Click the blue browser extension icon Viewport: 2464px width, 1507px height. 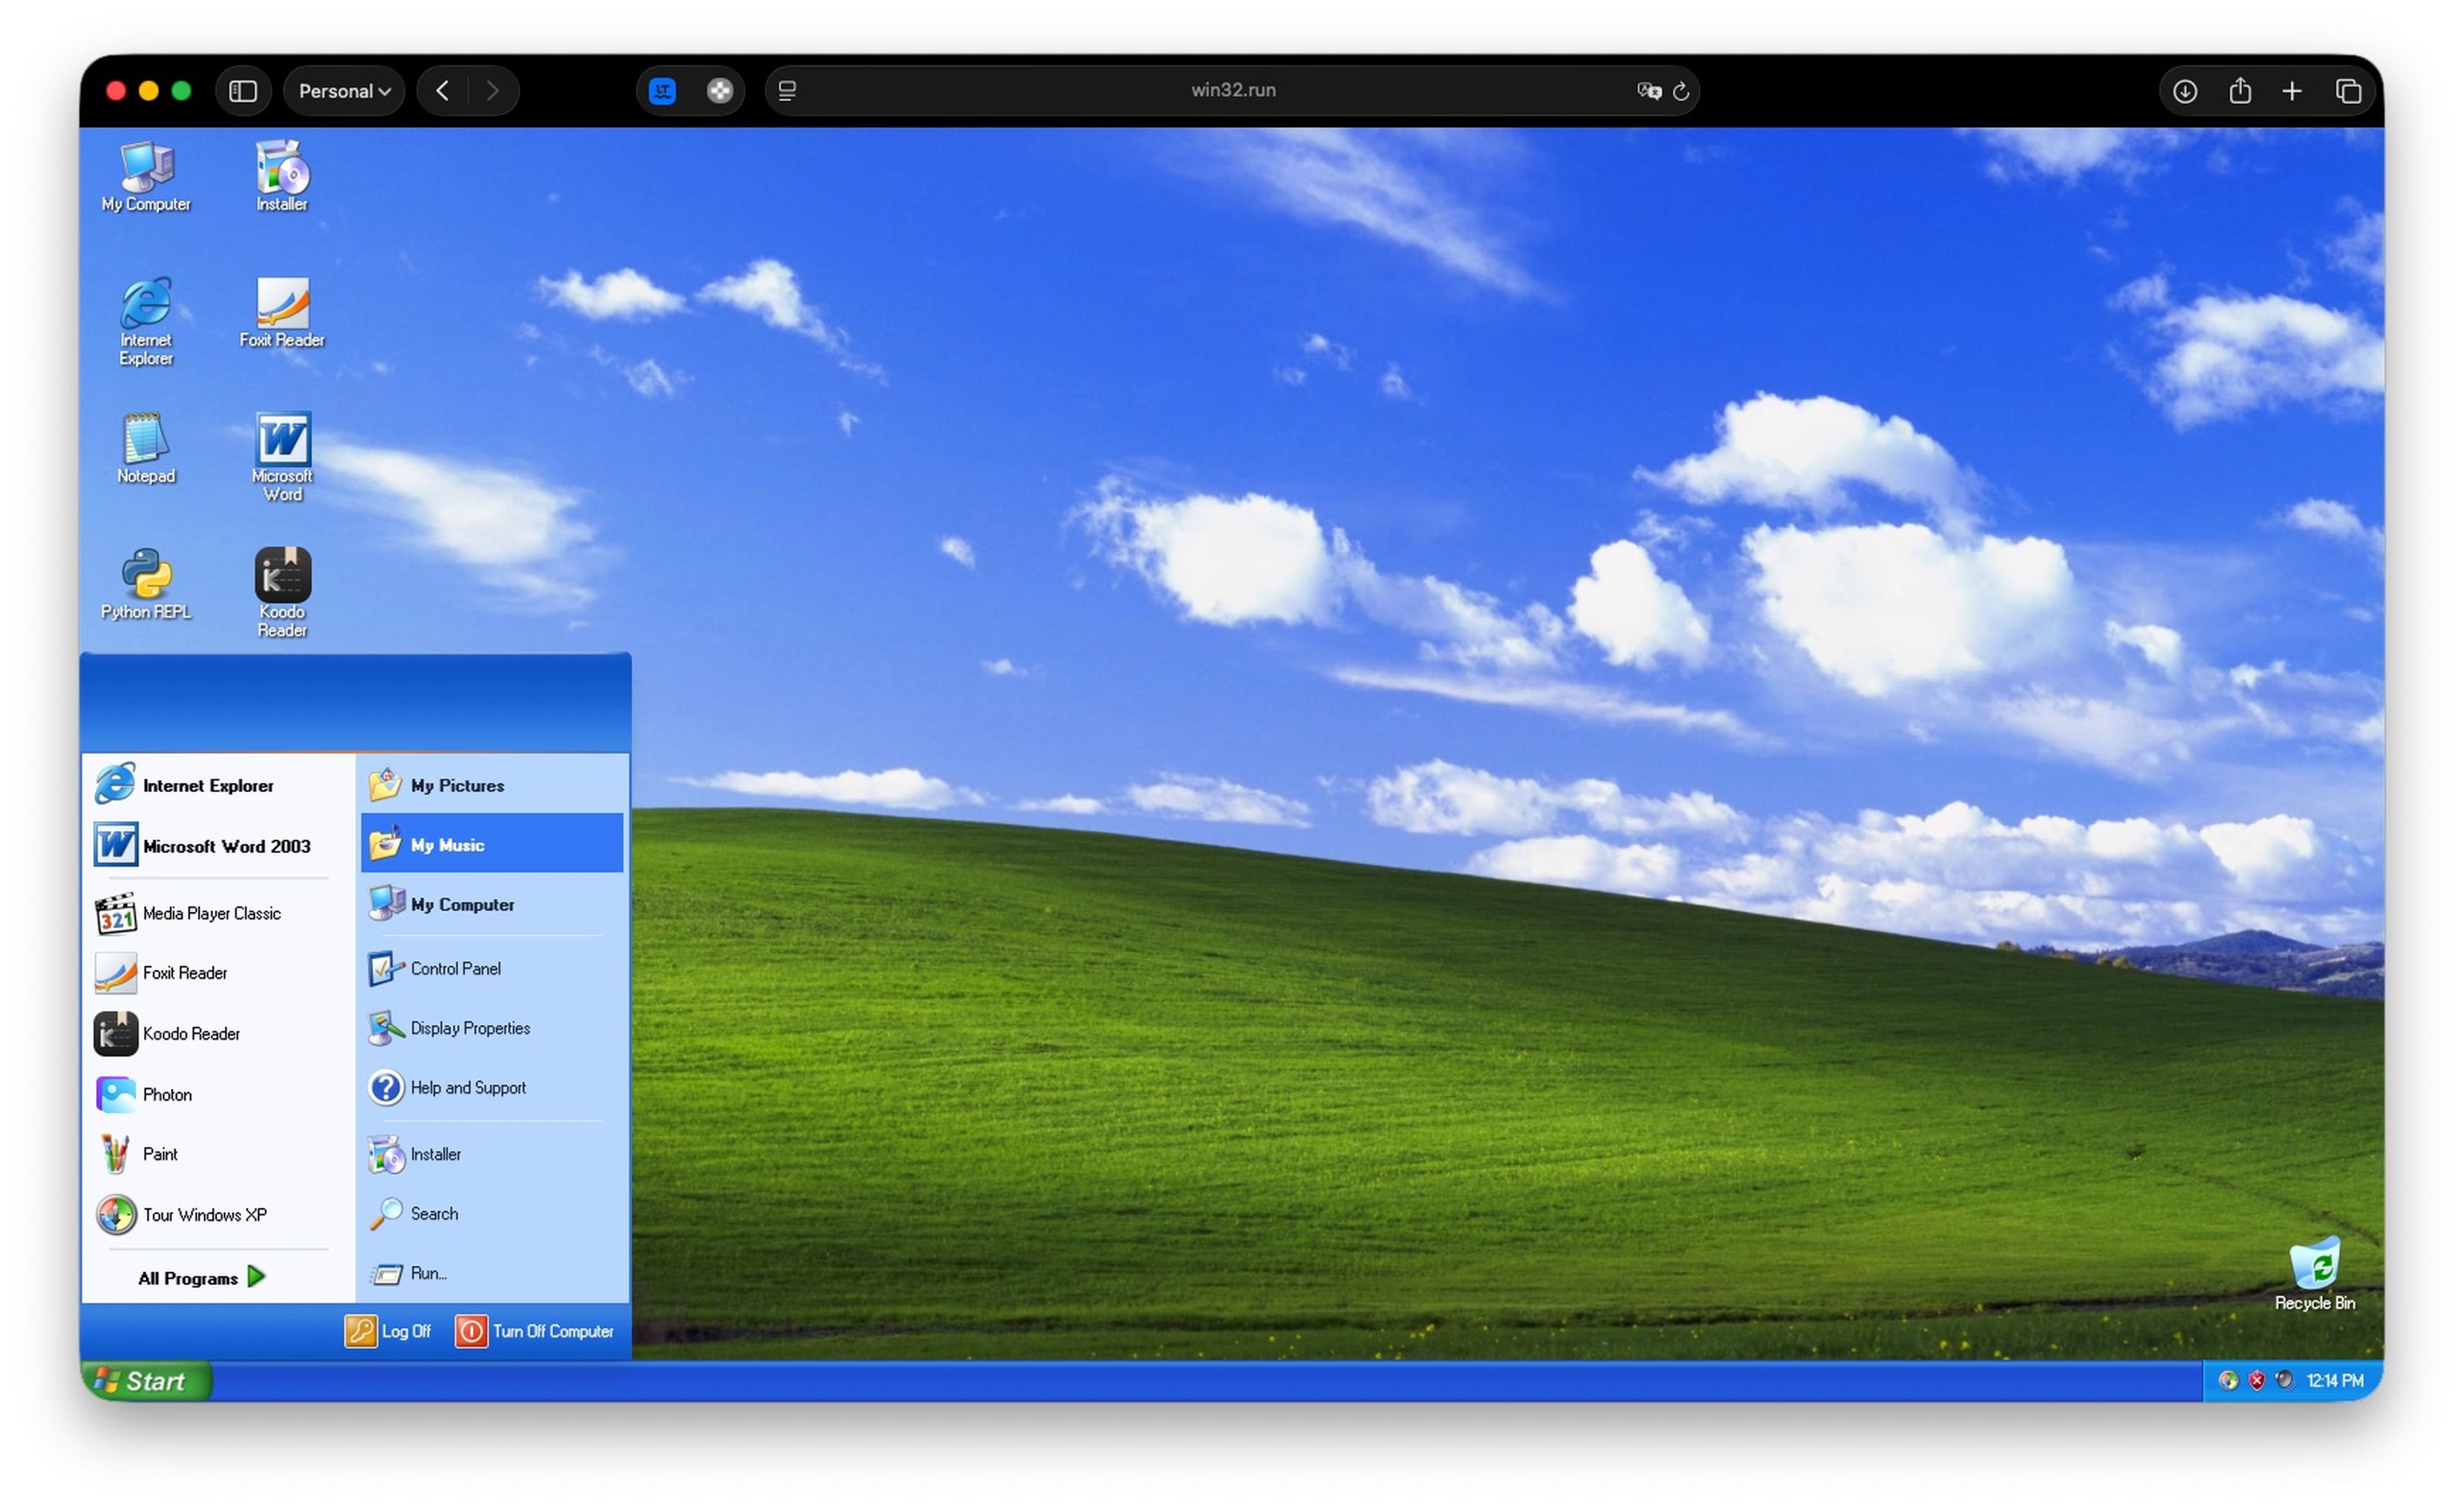(662, 91)
